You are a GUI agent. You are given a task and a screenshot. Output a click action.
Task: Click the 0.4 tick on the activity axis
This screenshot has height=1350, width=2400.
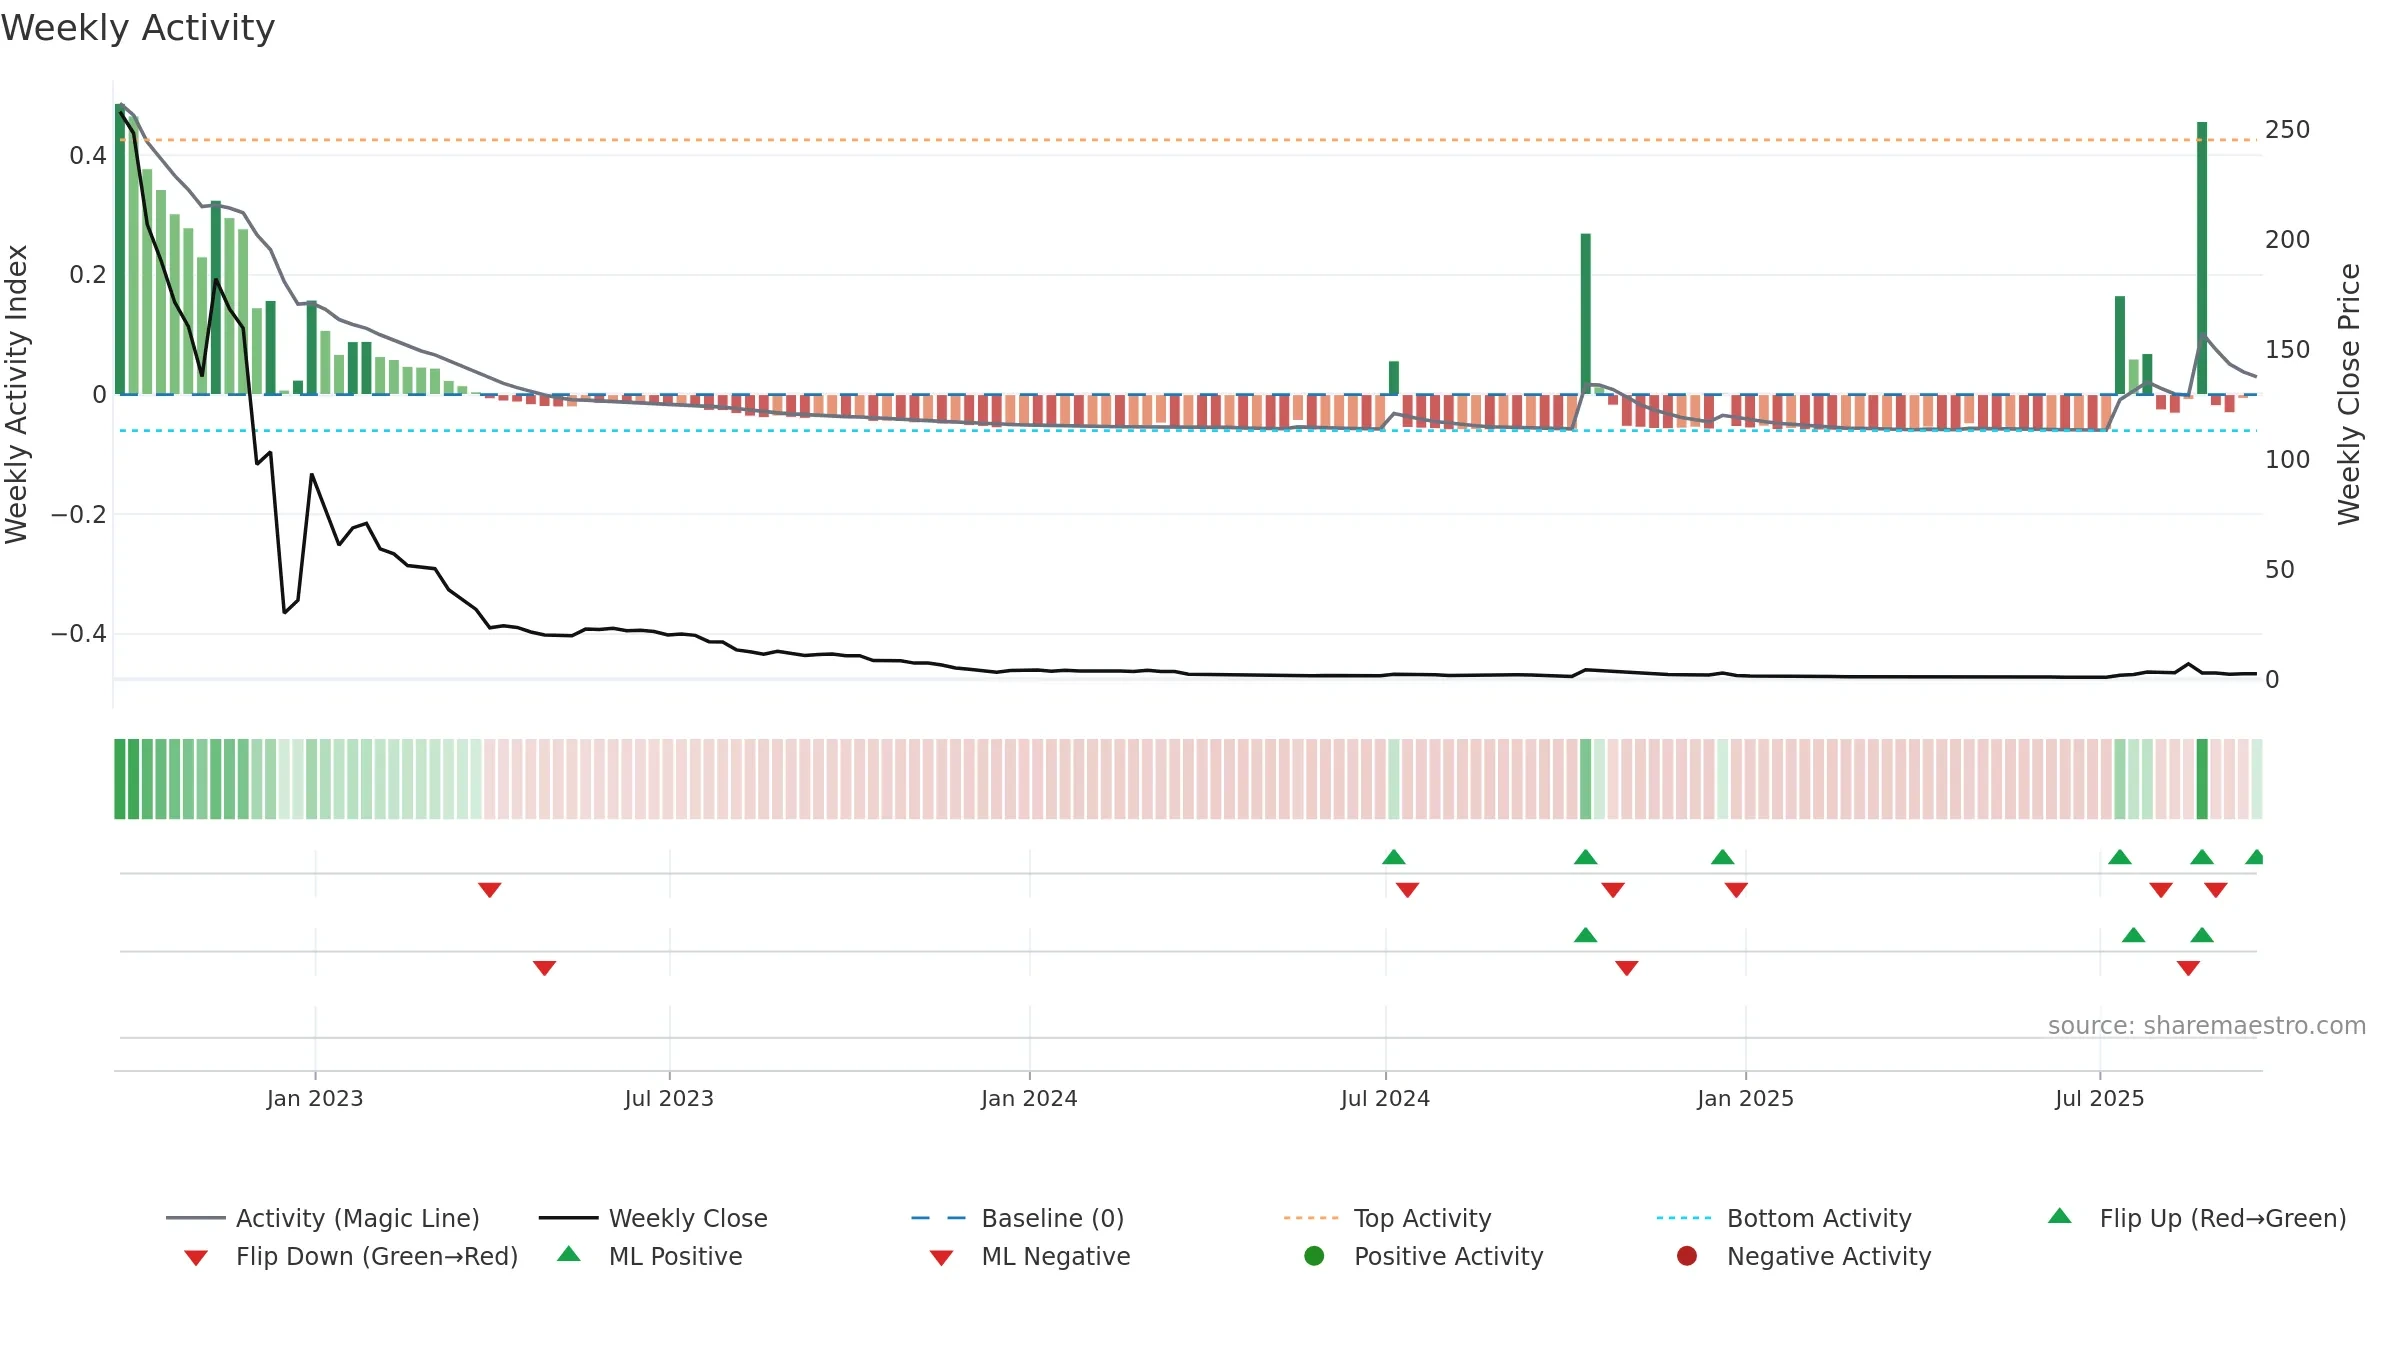[88, 155]
